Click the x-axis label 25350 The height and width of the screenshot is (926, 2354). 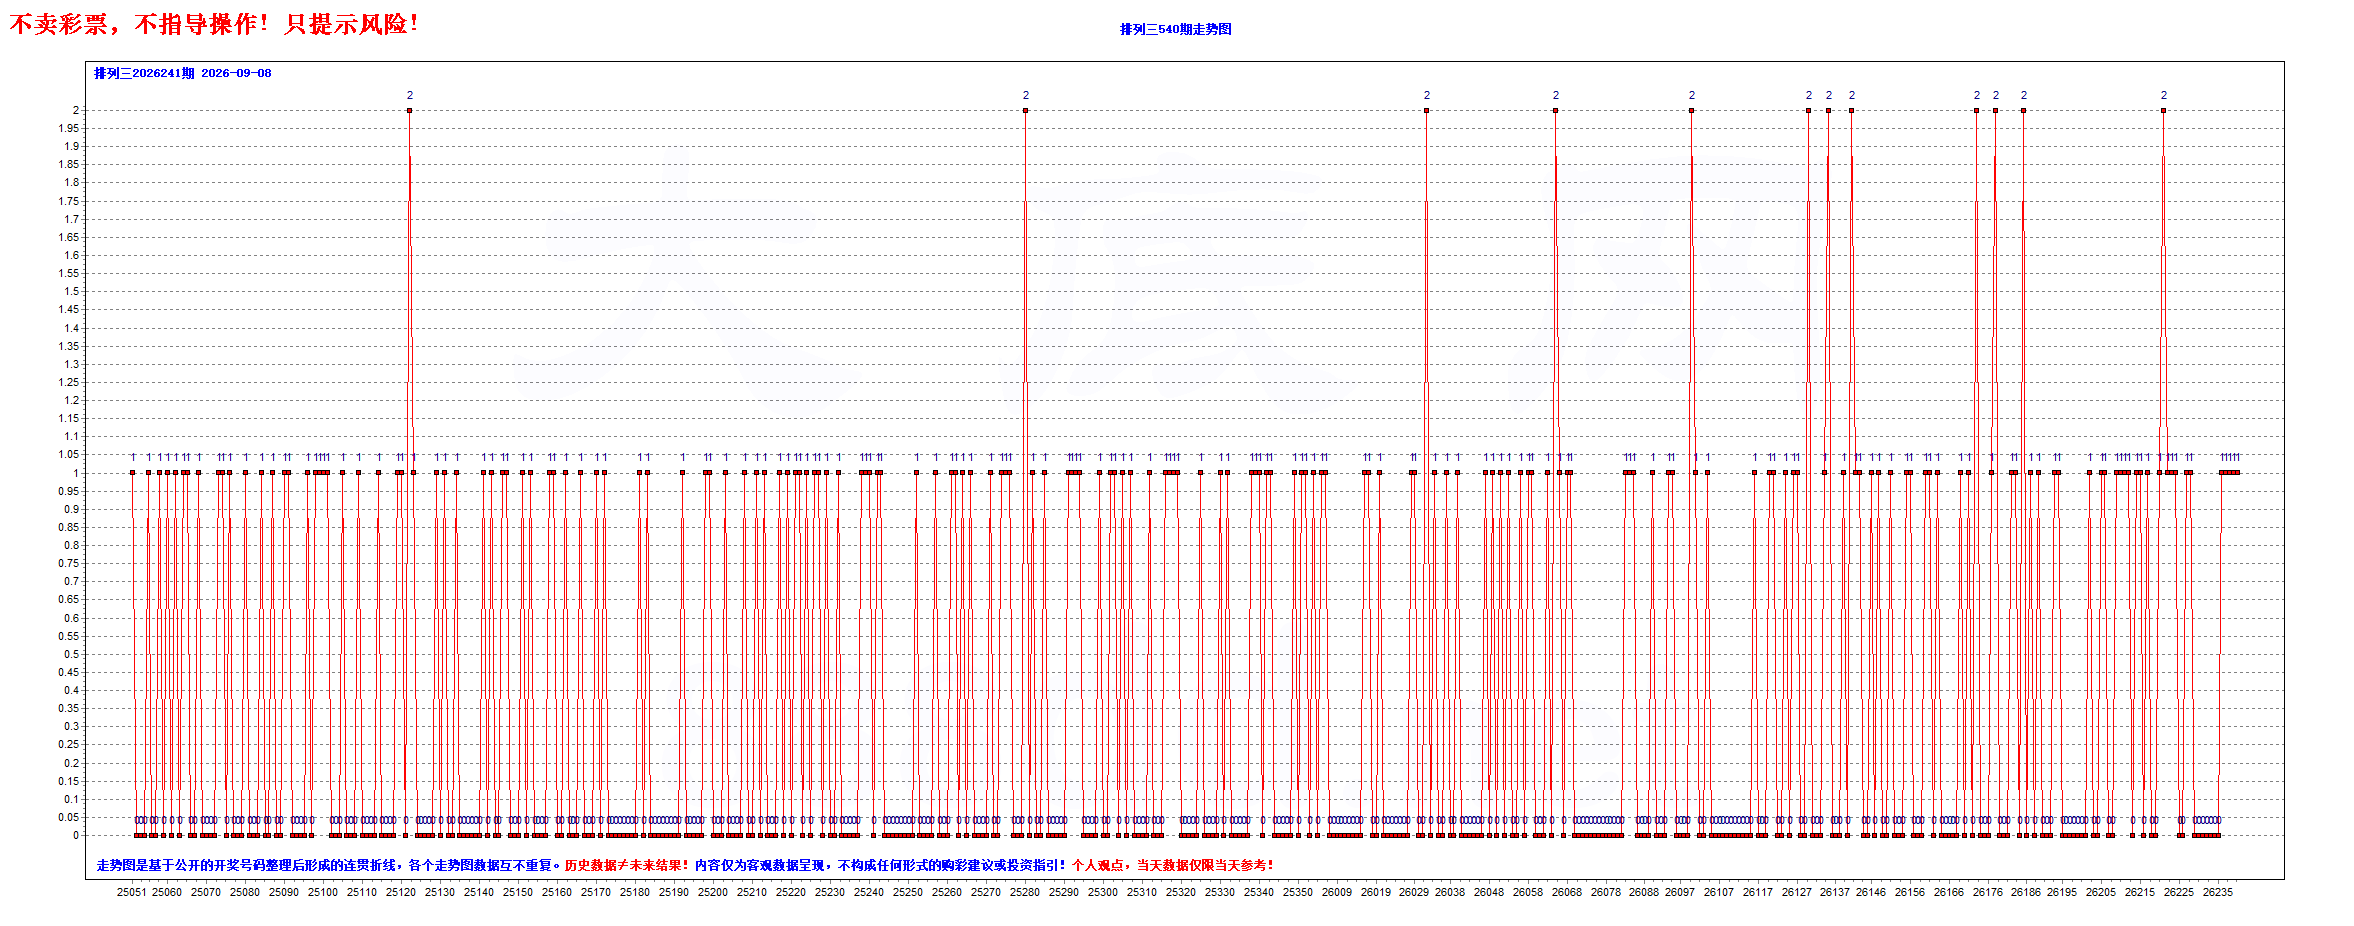[1298, 892]
